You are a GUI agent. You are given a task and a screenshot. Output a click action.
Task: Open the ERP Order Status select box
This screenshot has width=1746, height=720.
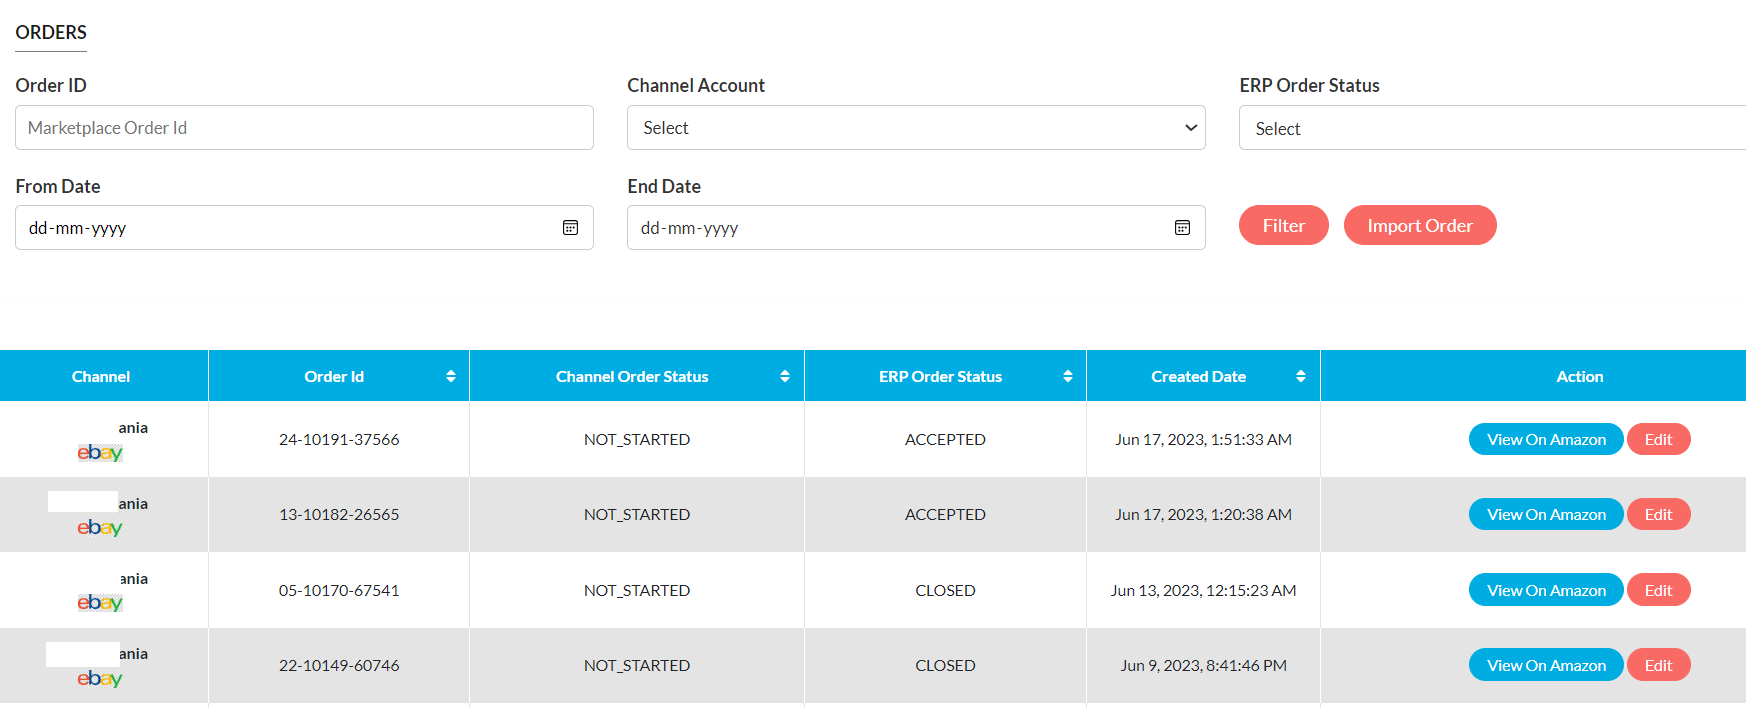point(1490,128)
